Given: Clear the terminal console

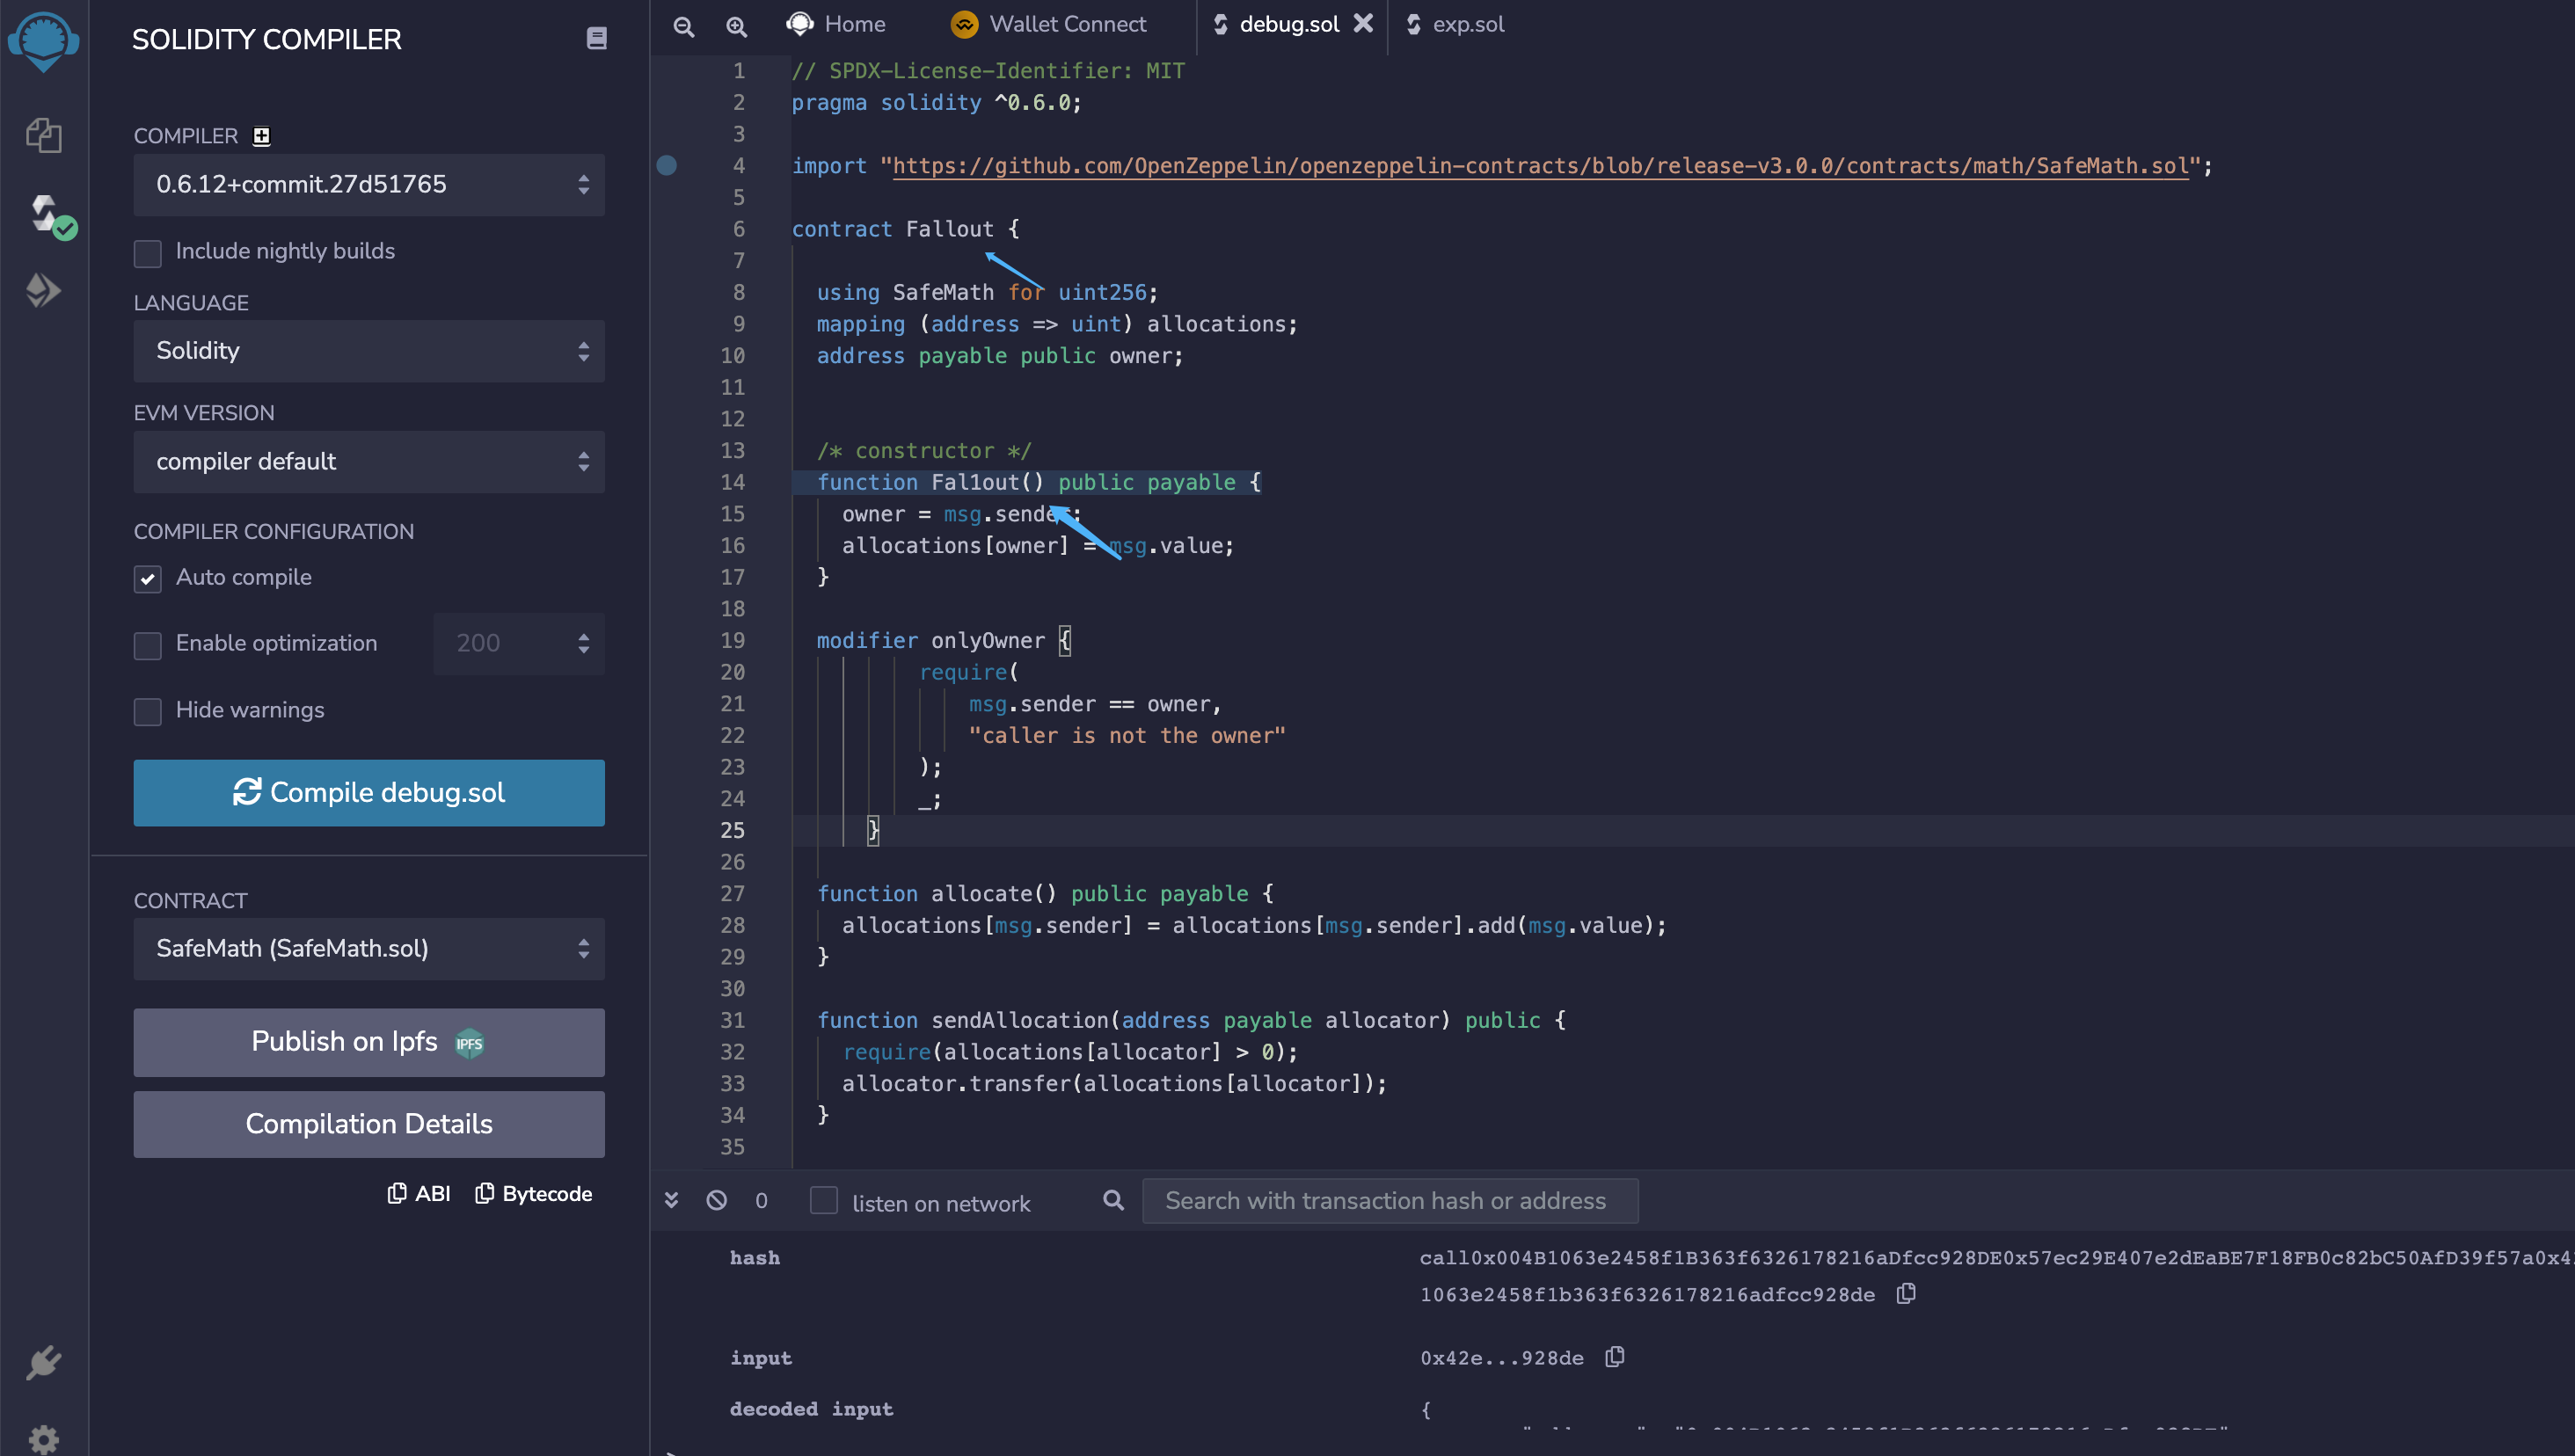Looking at the screenshot, I should click(x=716, y=1200).
